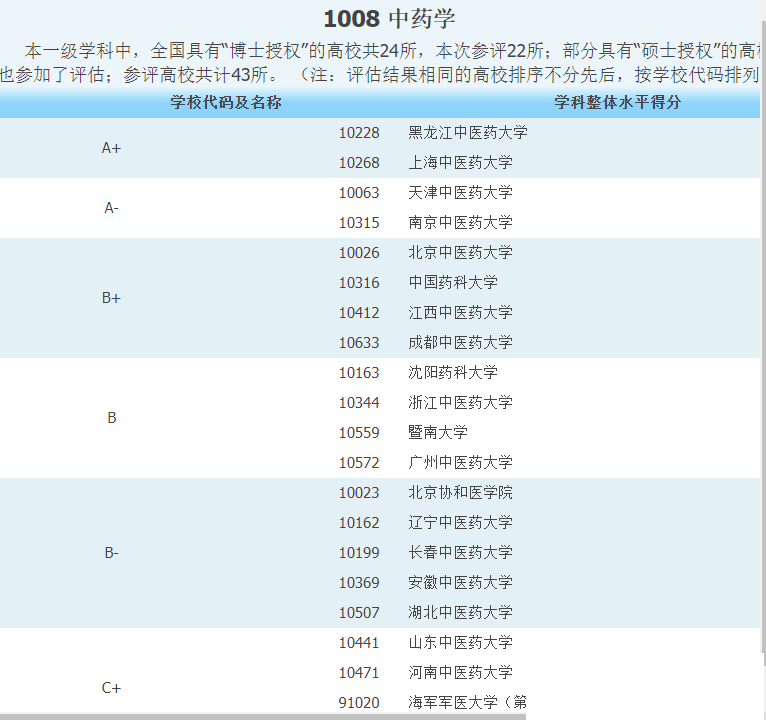Select 天津中医药大学 row text
Screen dimensions: 766x720
pyautogui.click(x=460, y=193)
